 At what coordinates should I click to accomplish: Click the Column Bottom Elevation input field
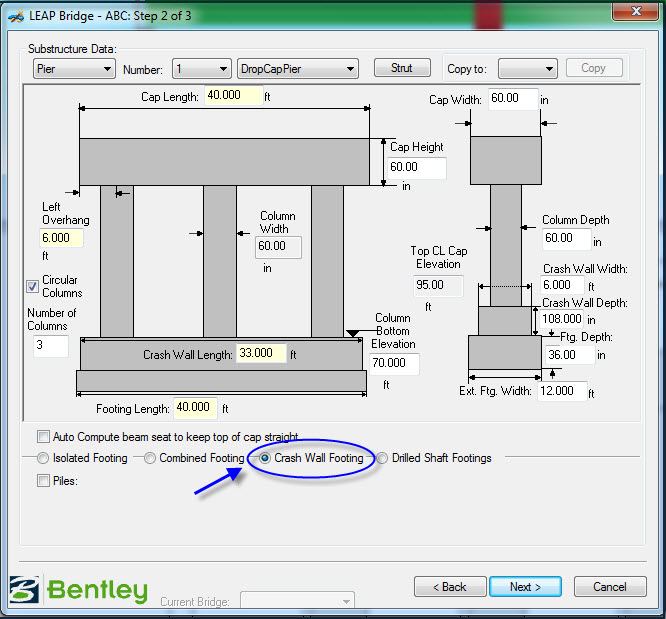click(x=394, y=363)
